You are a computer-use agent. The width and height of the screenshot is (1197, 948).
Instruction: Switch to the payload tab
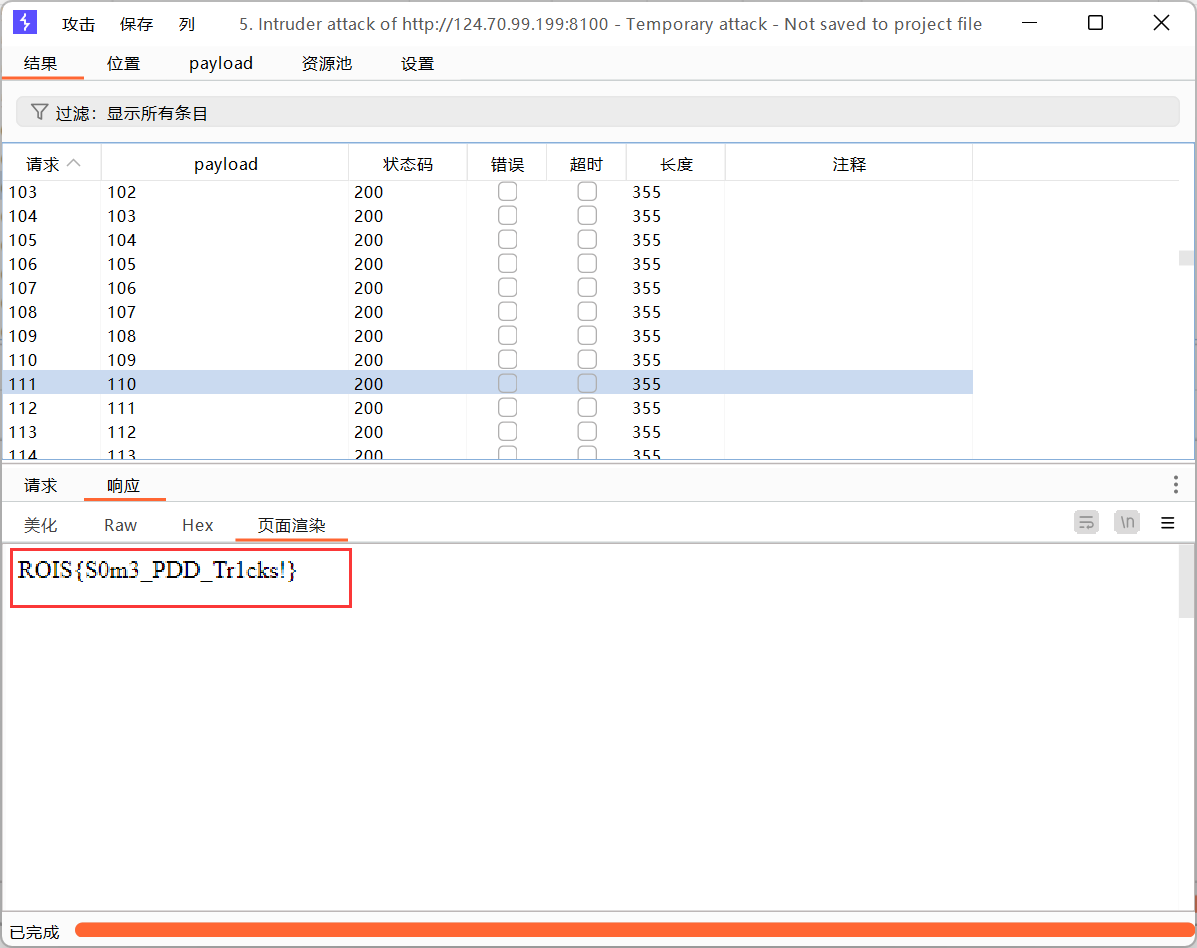tap(221, 63)
